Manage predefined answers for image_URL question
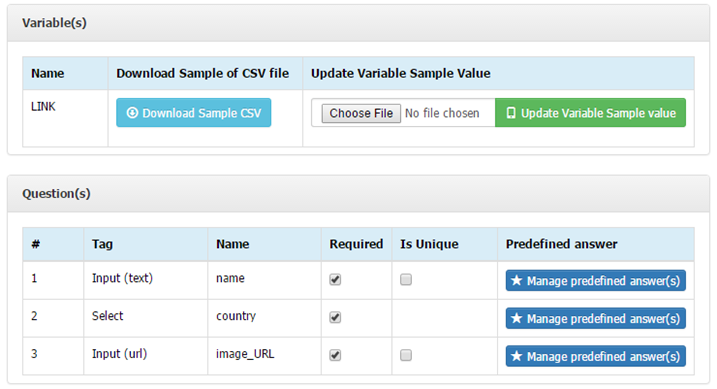Viewport: 717px width, 389px height. coord(595,356)
